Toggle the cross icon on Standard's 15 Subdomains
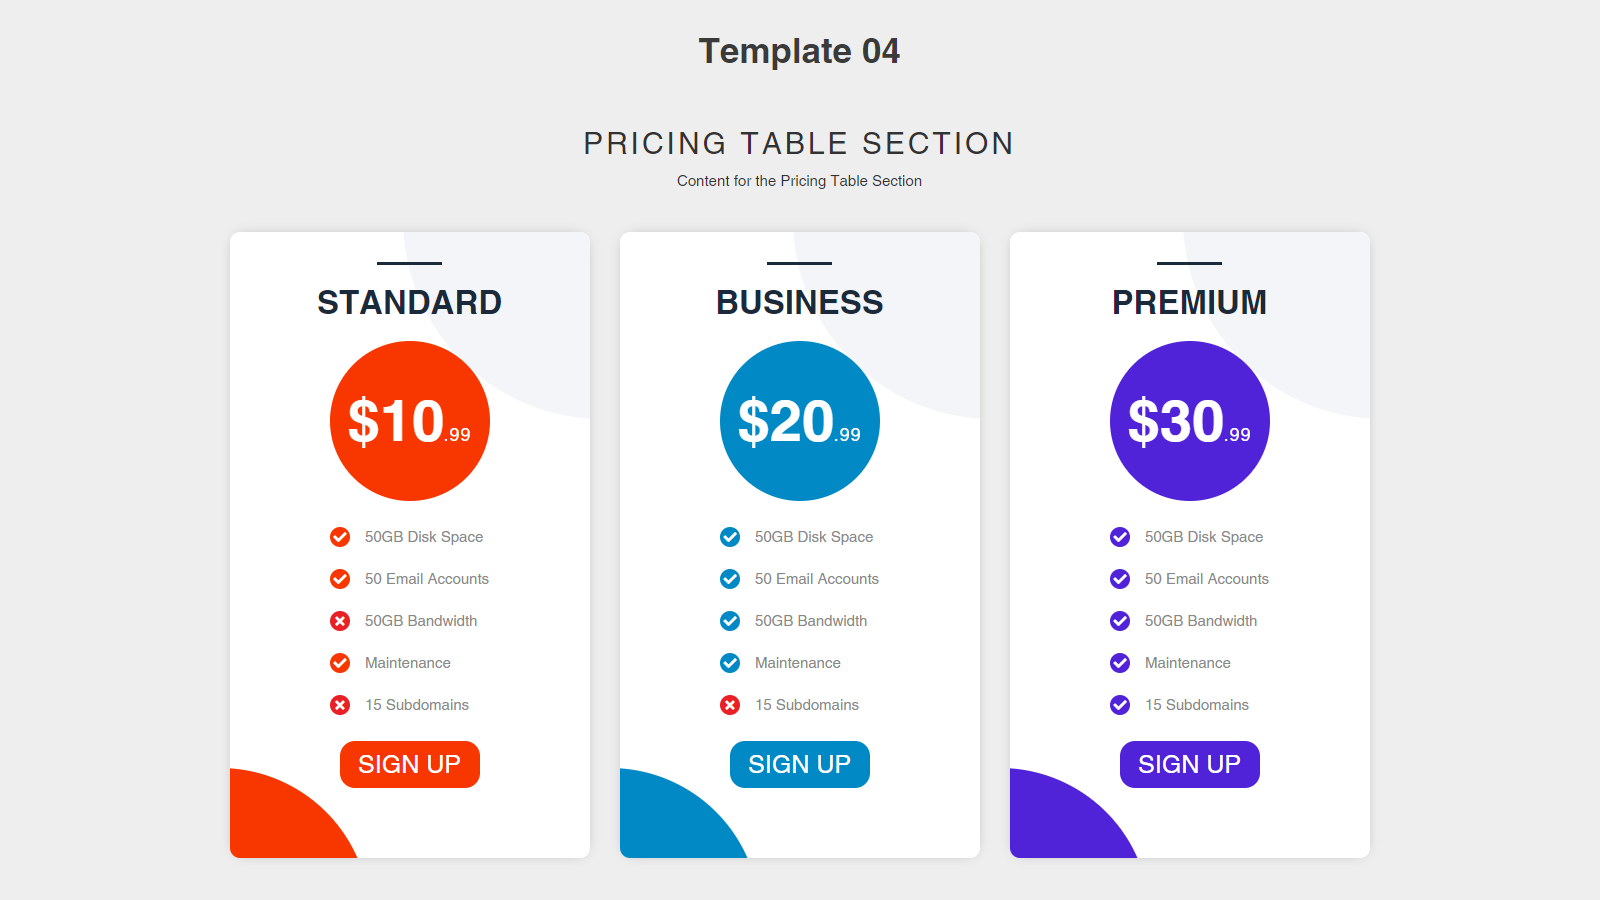 tap(340, 705)
